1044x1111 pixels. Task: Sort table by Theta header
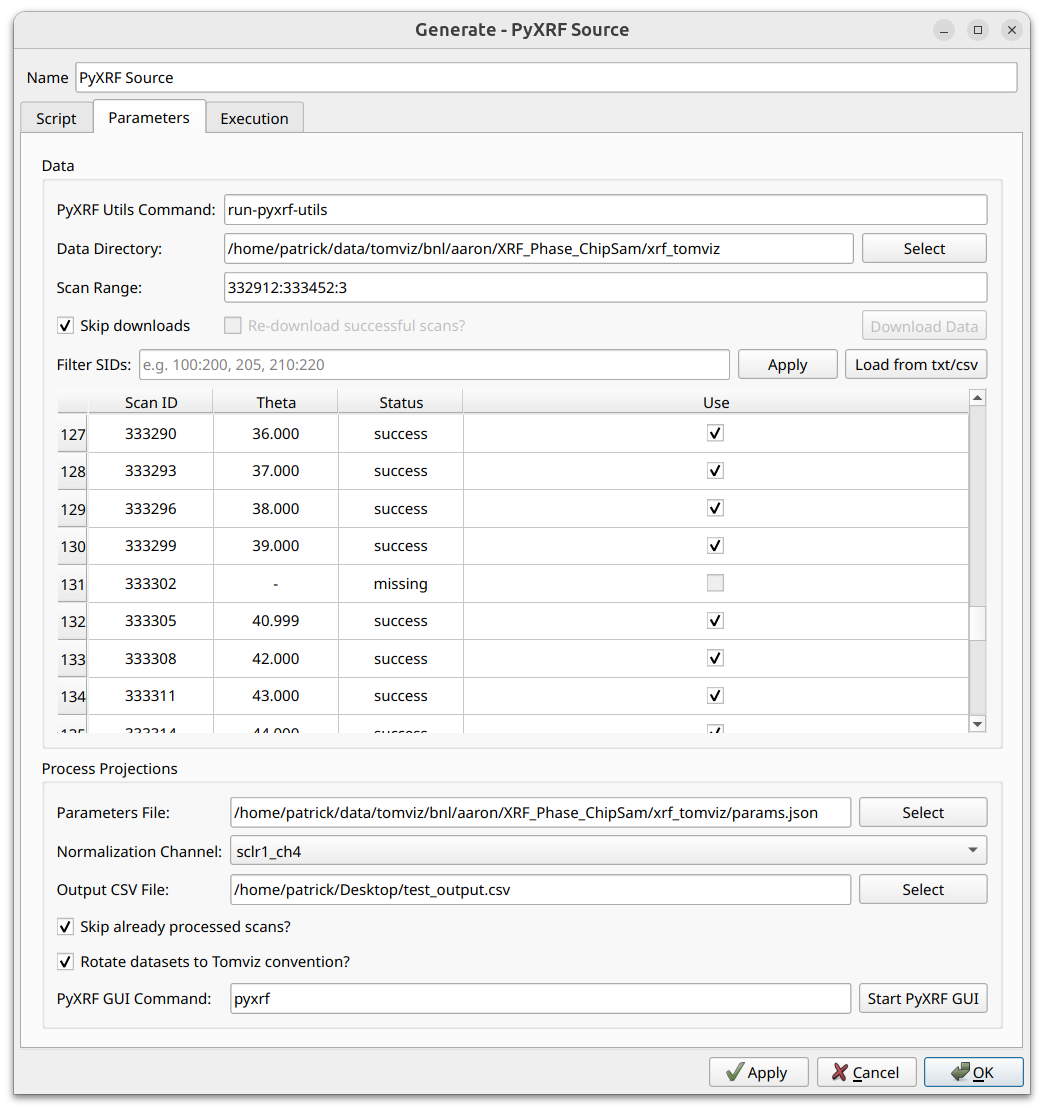(276, 402)
